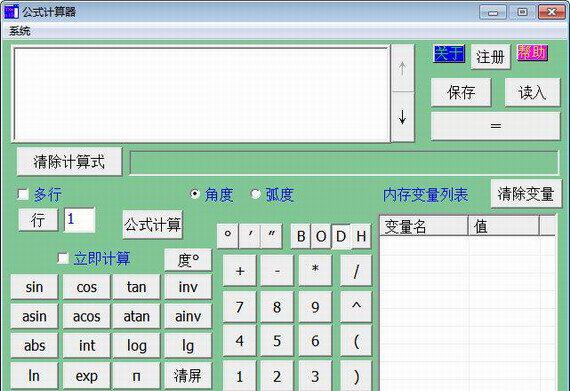570x391 pixels.
Task: Enable the 立即计算 instant calculation checkbox
Action: point(63,258)
